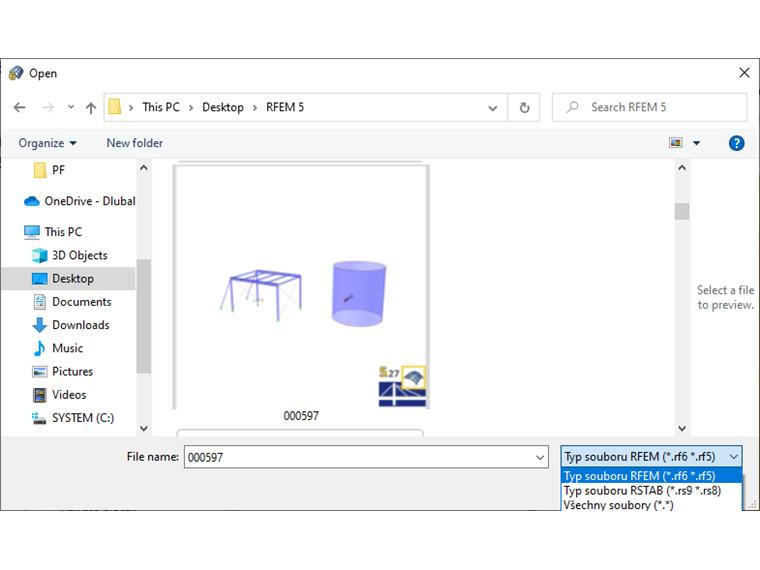
Task: Click the Search RFEM 5 field
Action: click(649, 107)
